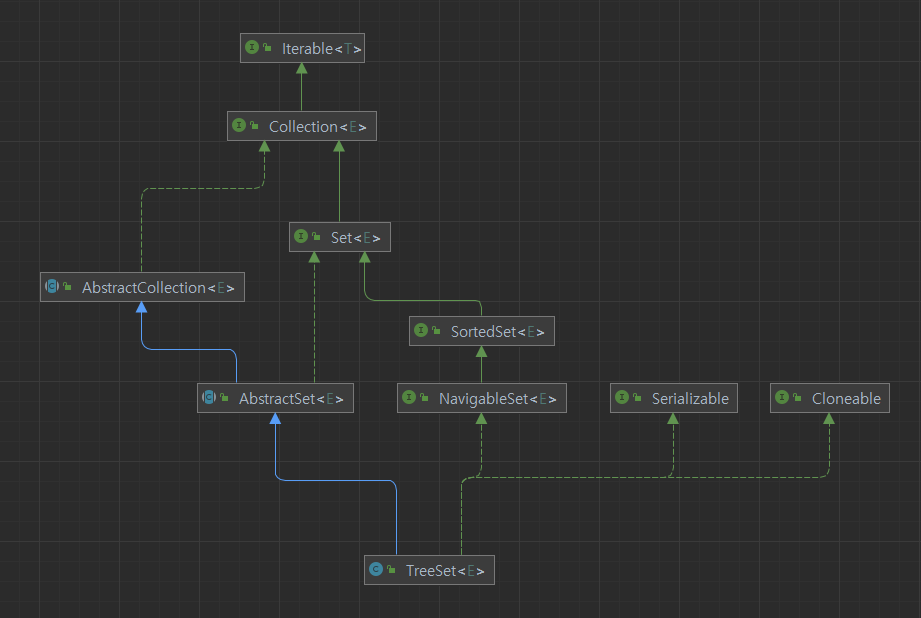Click the visibility lock icon on Set node

point(316,236)
